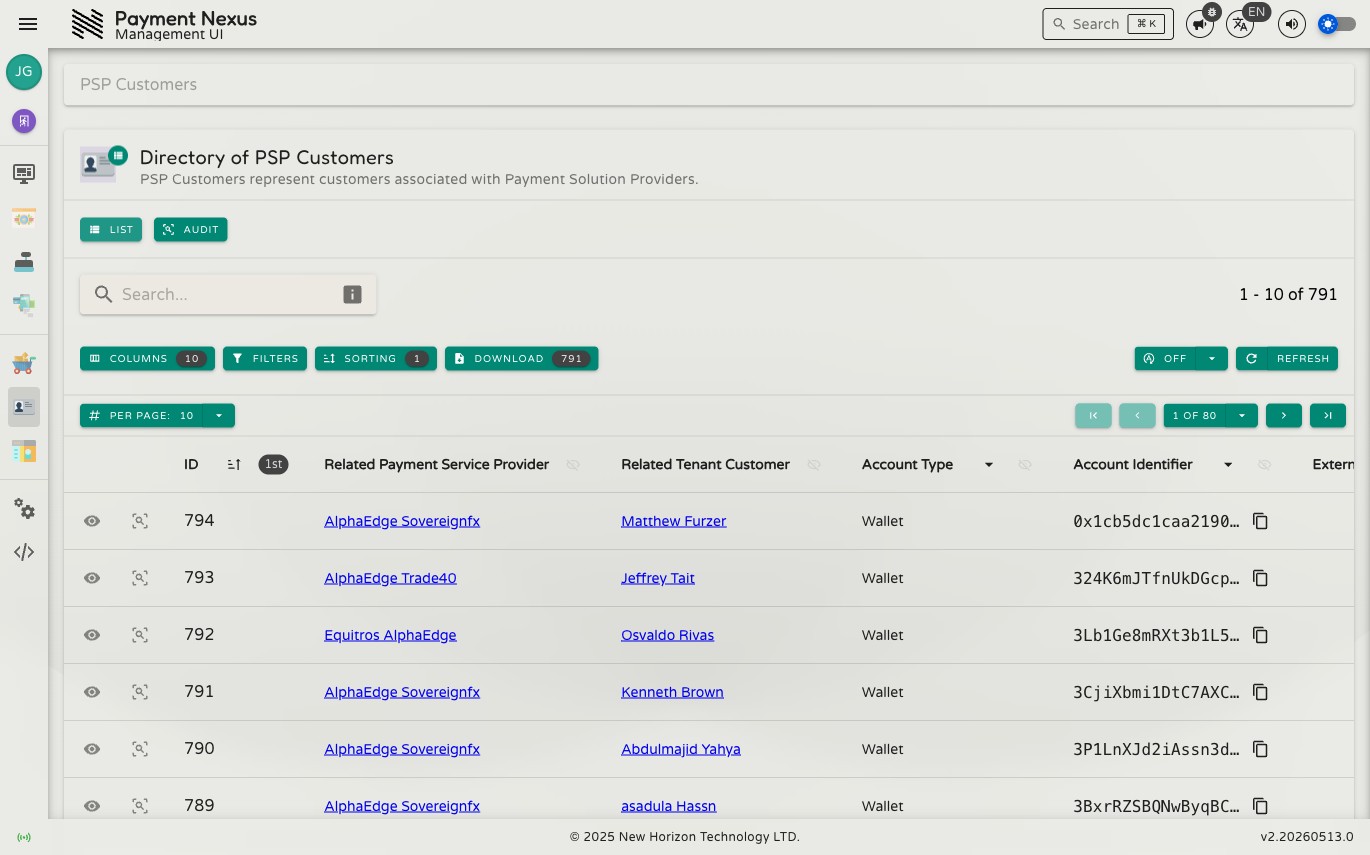The height and width of the screenshot is (855, 1370).
Task: Click the 1st sort priority badge
Action: tap(273, 464)
